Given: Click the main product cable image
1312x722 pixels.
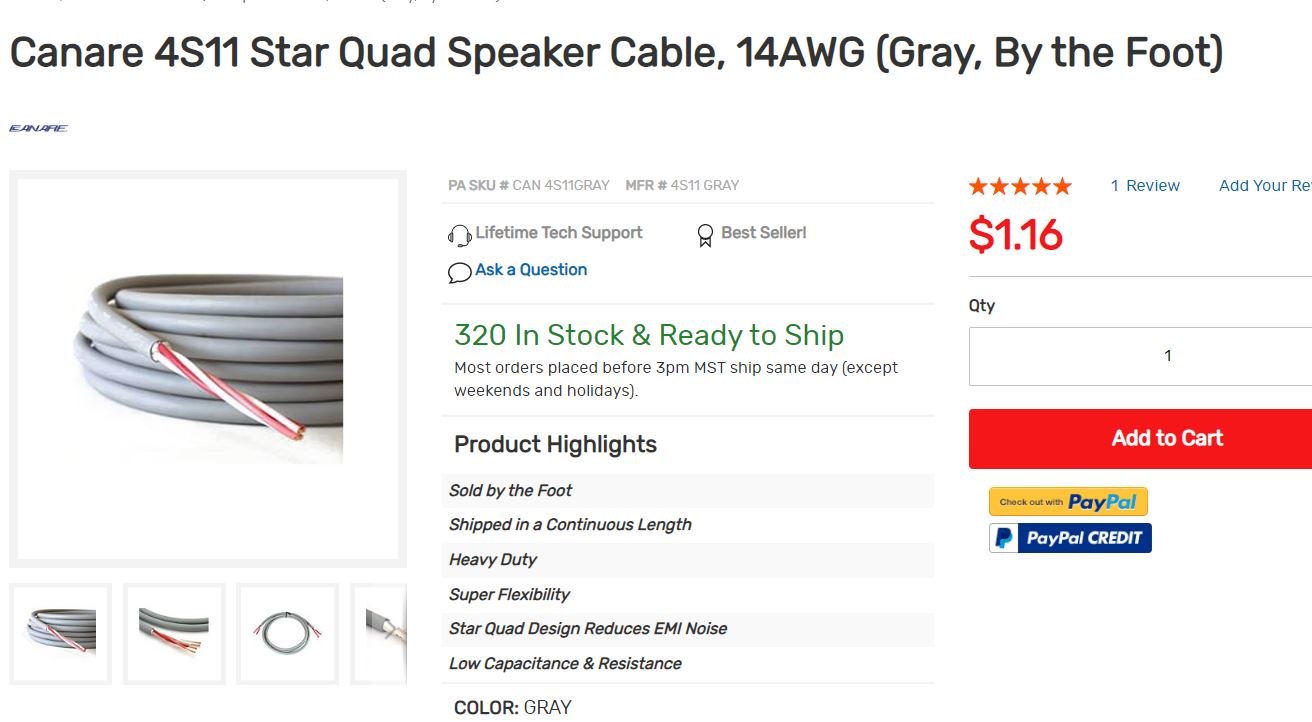Looking at the screenshot, I should (x=208, y=369).
